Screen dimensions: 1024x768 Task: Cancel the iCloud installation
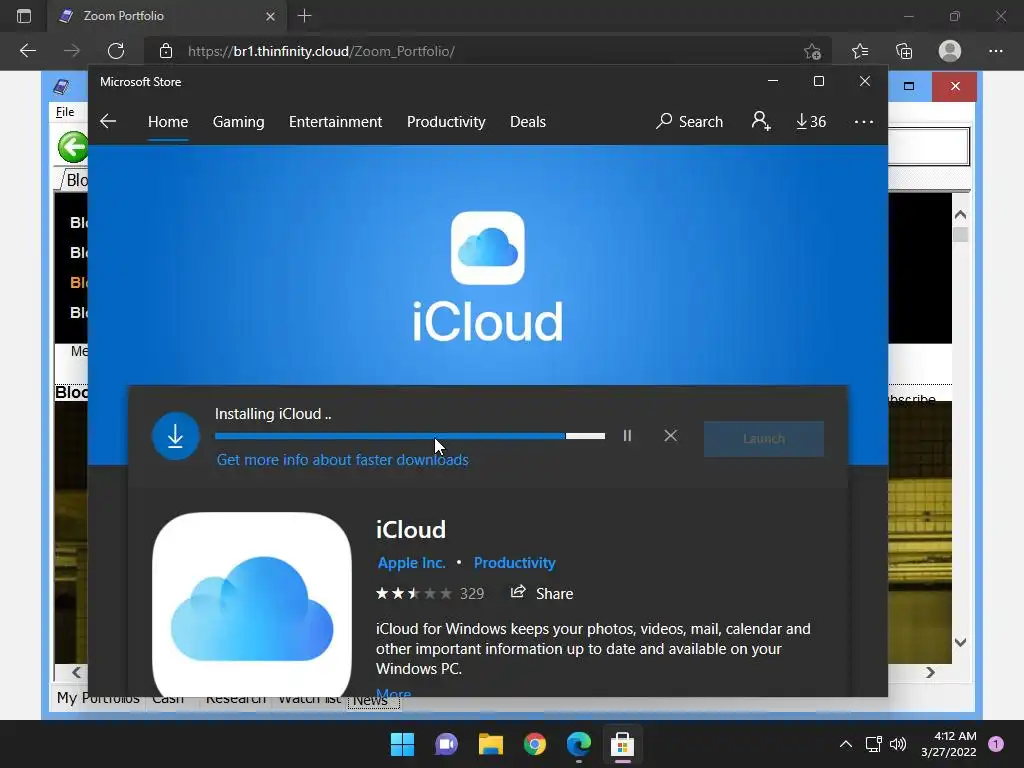click(671, 436)
